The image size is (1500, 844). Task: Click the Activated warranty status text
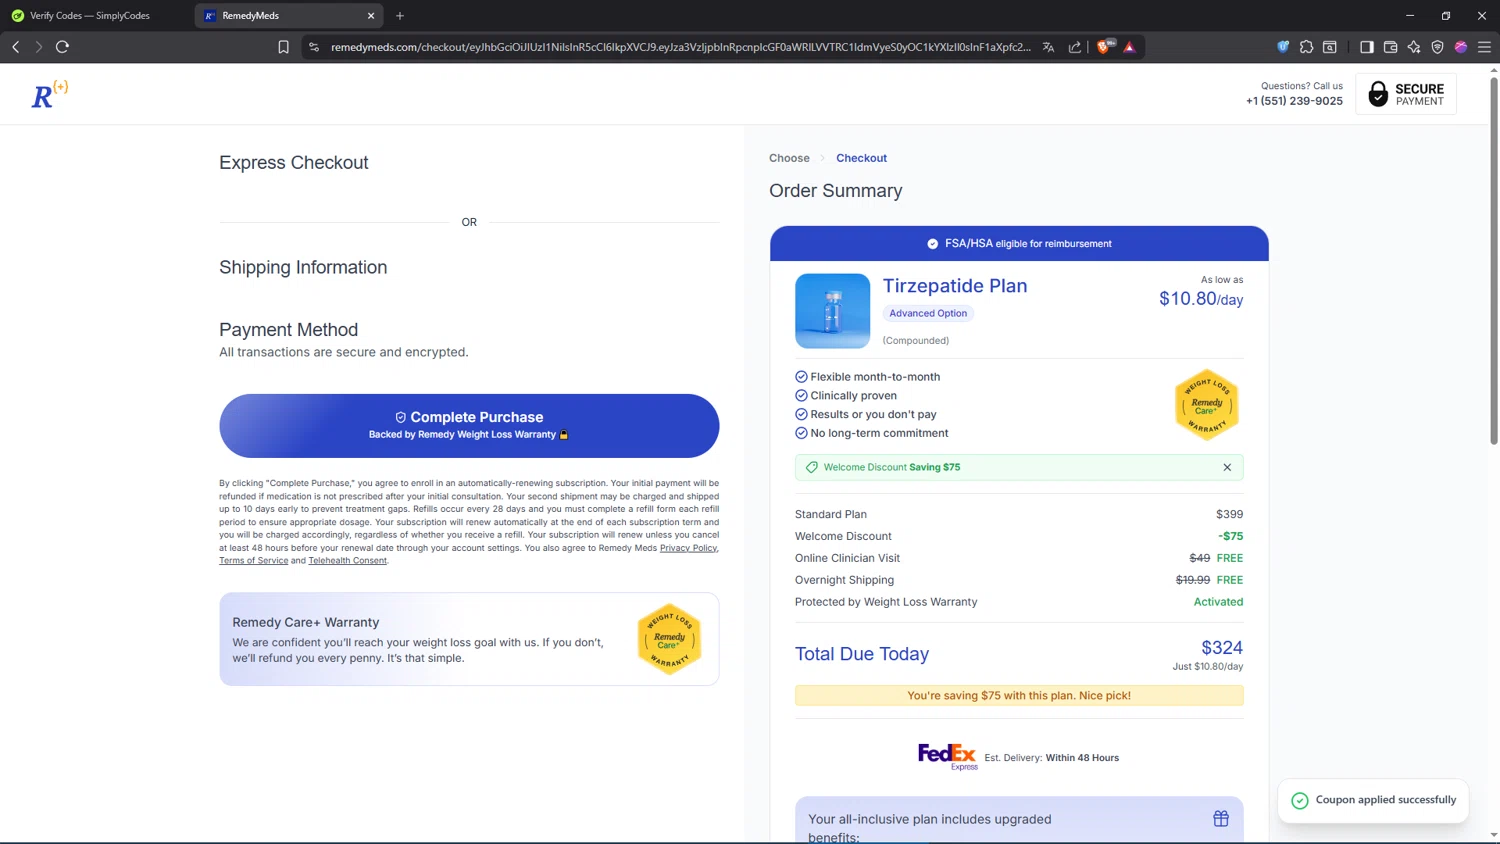1218,602
